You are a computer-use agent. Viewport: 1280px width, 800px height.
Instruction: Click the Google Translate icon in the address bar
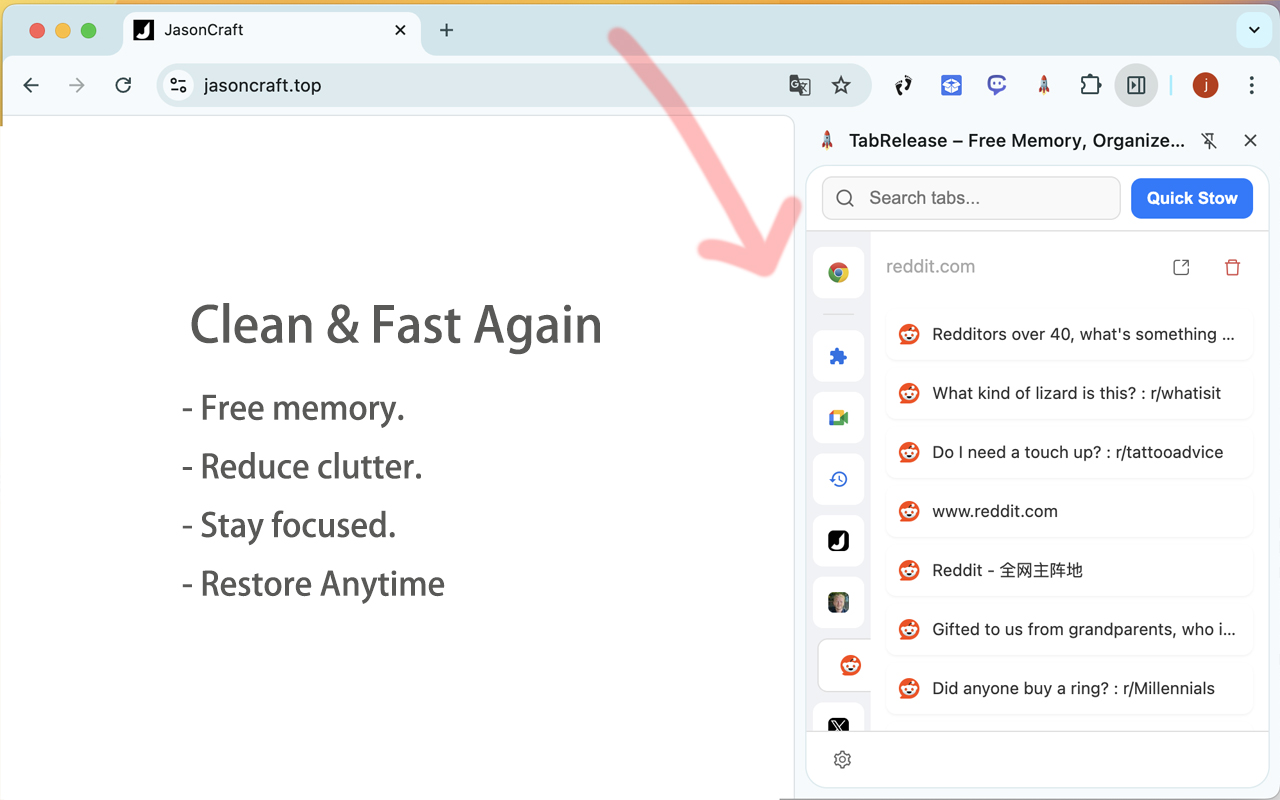click(800, 86)
